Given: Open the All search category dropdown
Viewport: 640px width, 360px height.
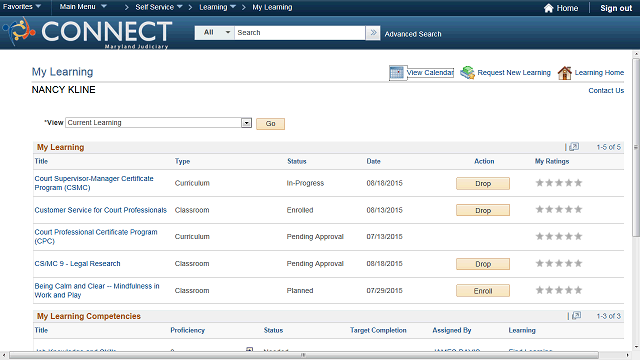Looking at the screenshot, I should pos(215,33).
